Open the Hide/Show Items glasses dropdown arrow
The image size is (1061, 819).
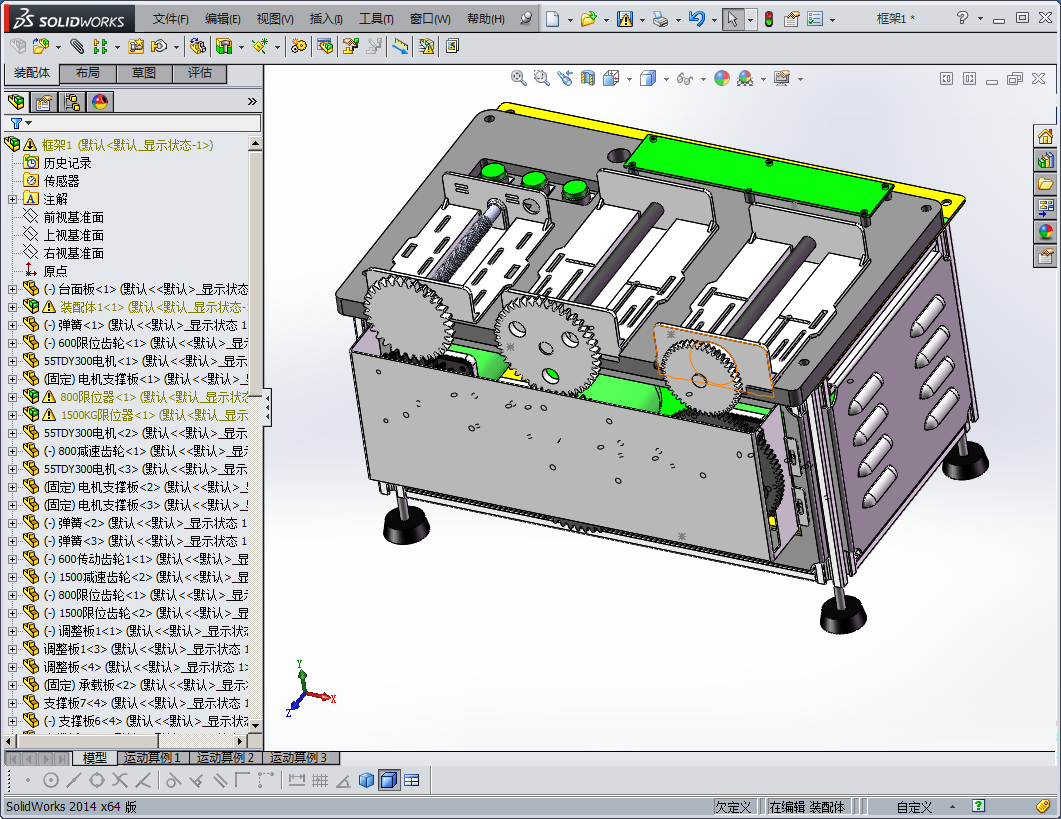pos(703,79)
